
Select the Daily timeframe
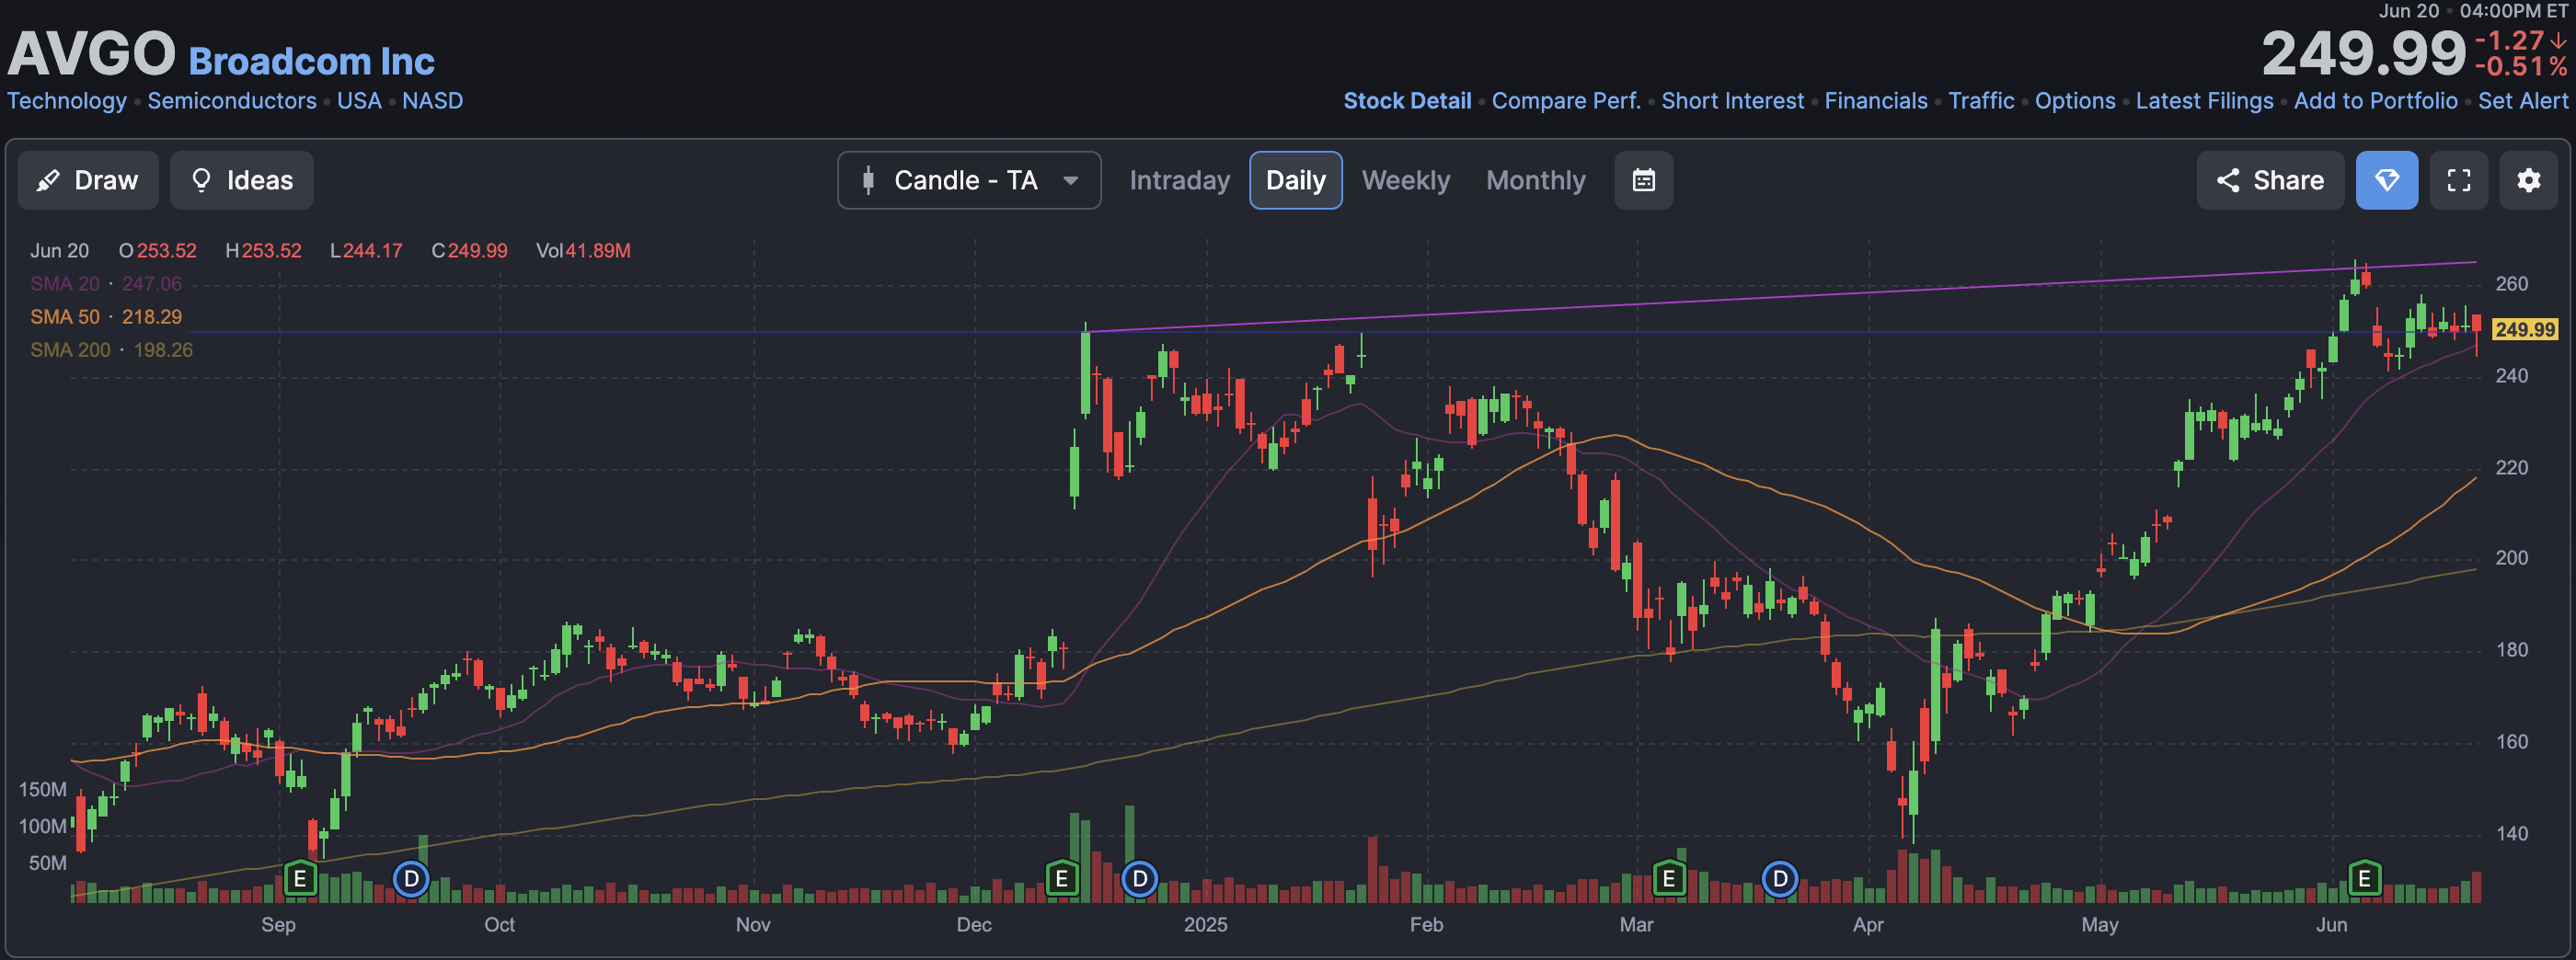click(x=1295, y=180)
